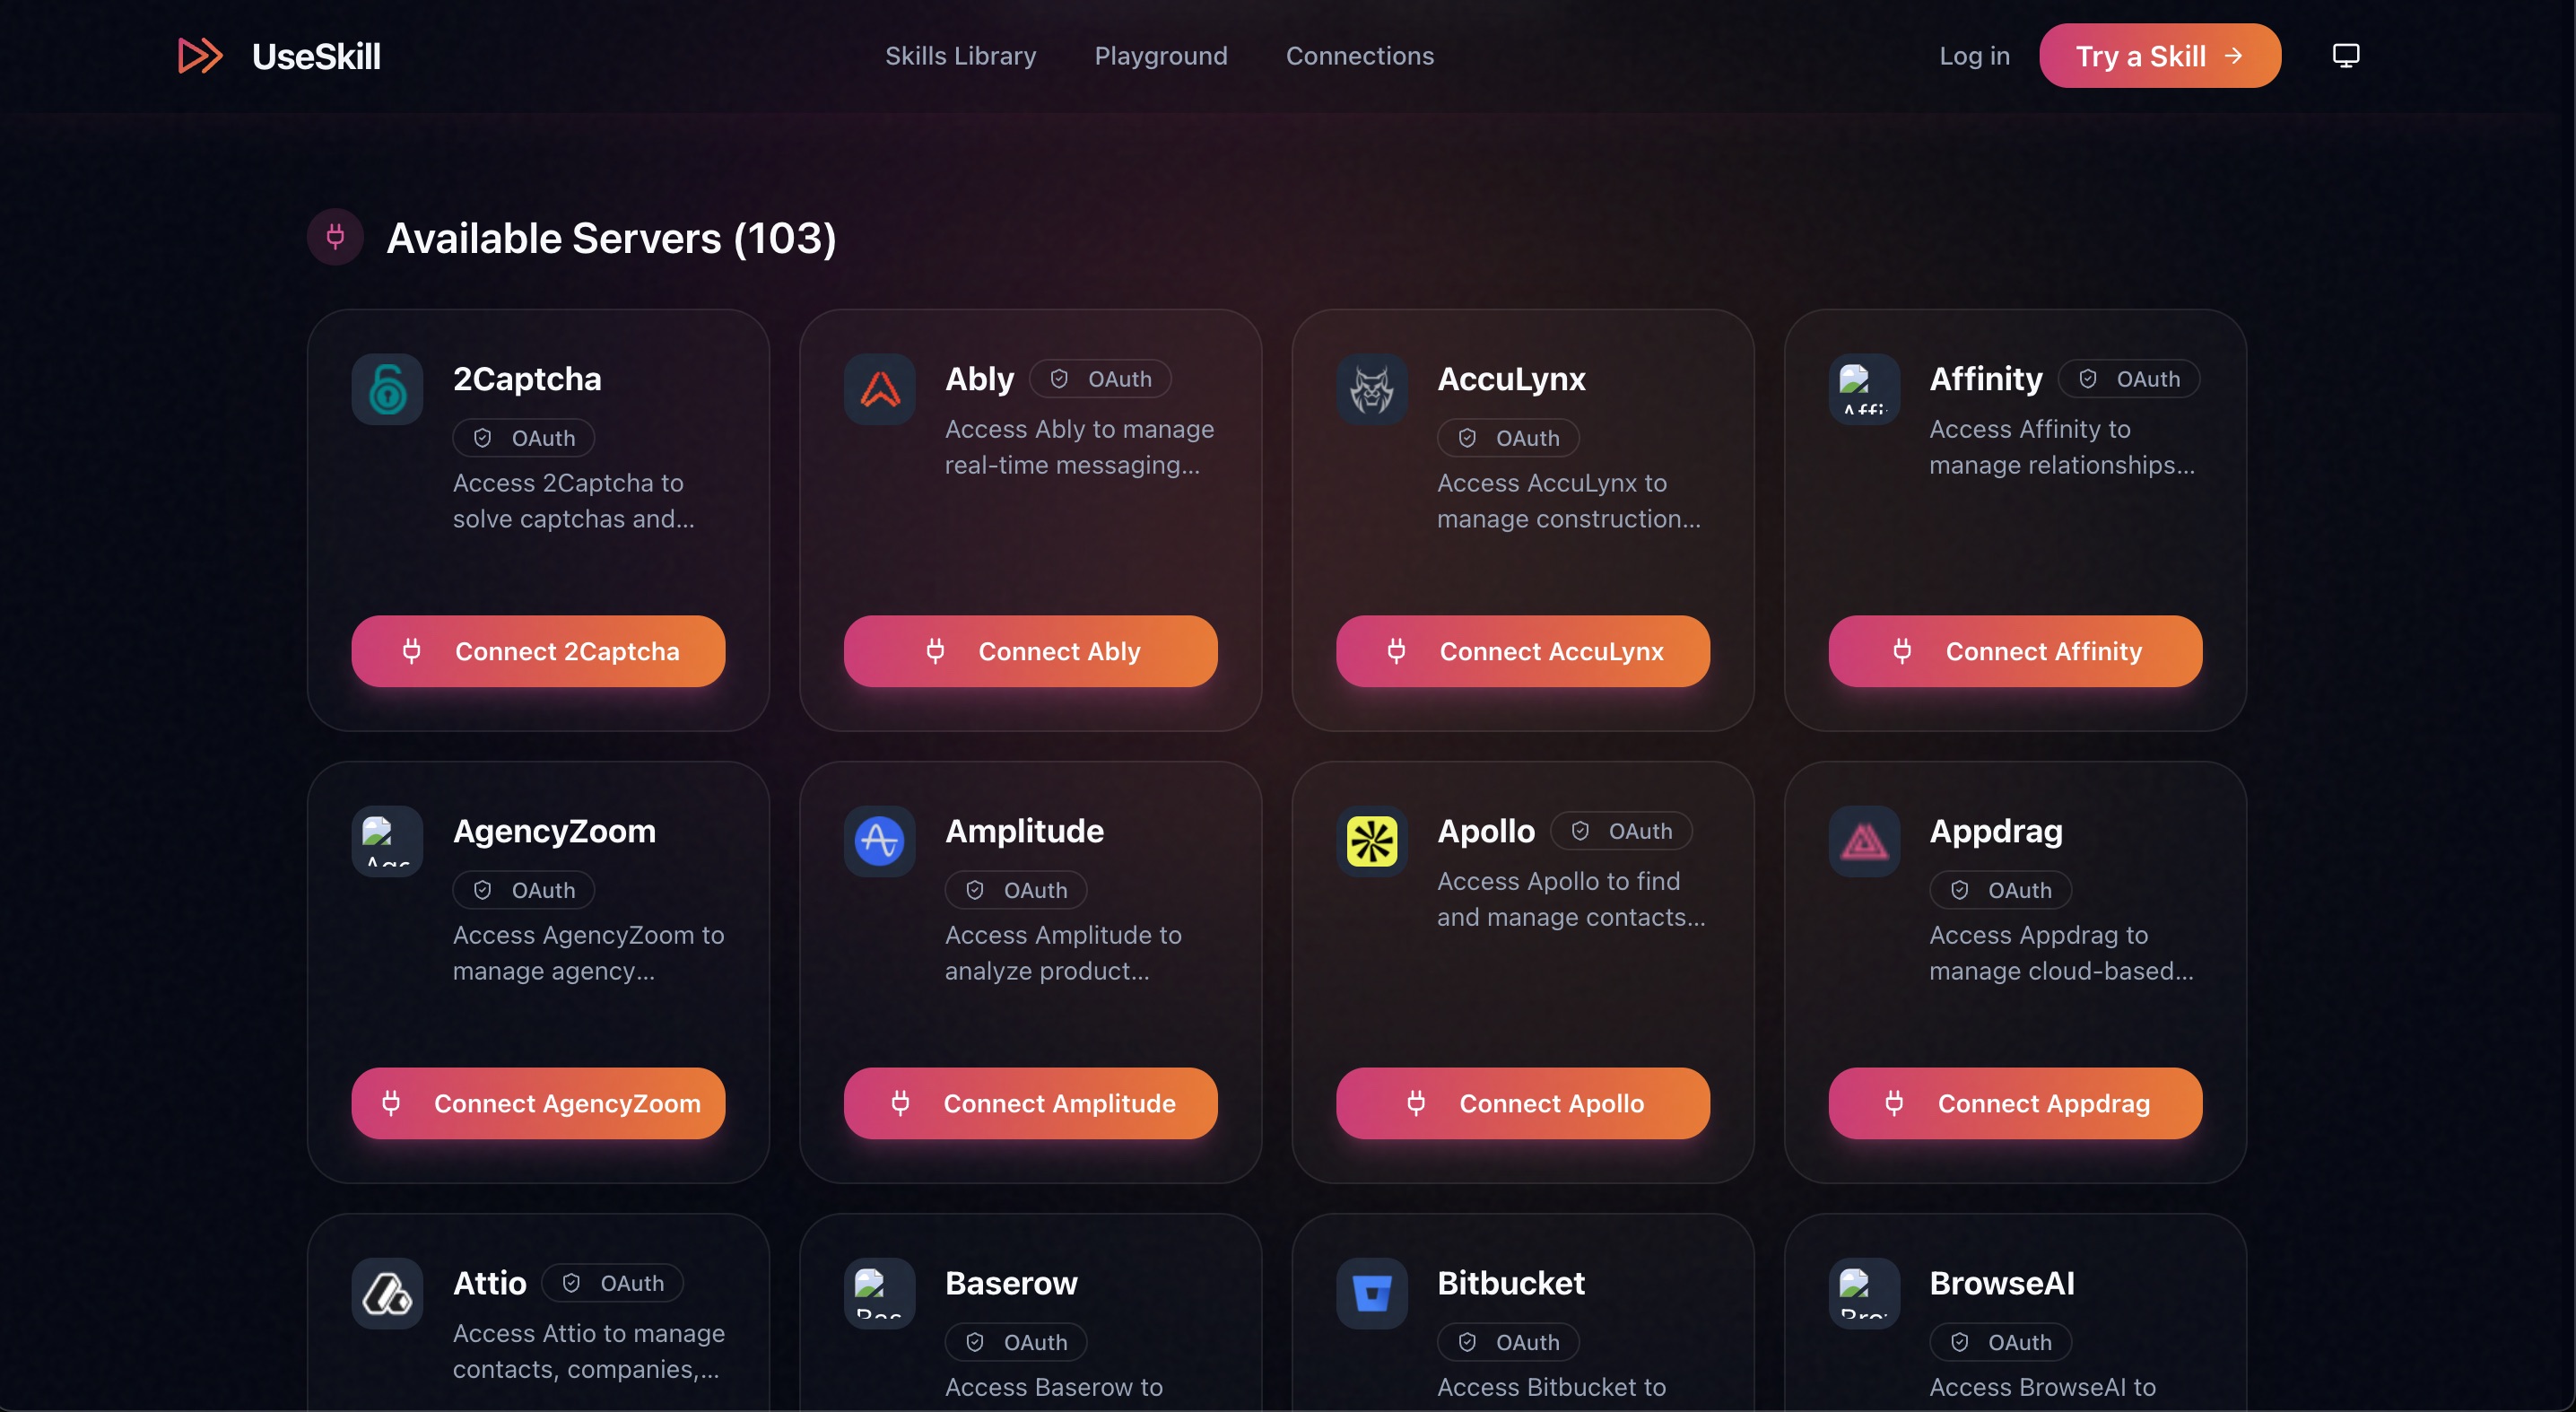Click the Appdrag red logo icon
Screen dimensions: 2576x1412
point(1863,841)
